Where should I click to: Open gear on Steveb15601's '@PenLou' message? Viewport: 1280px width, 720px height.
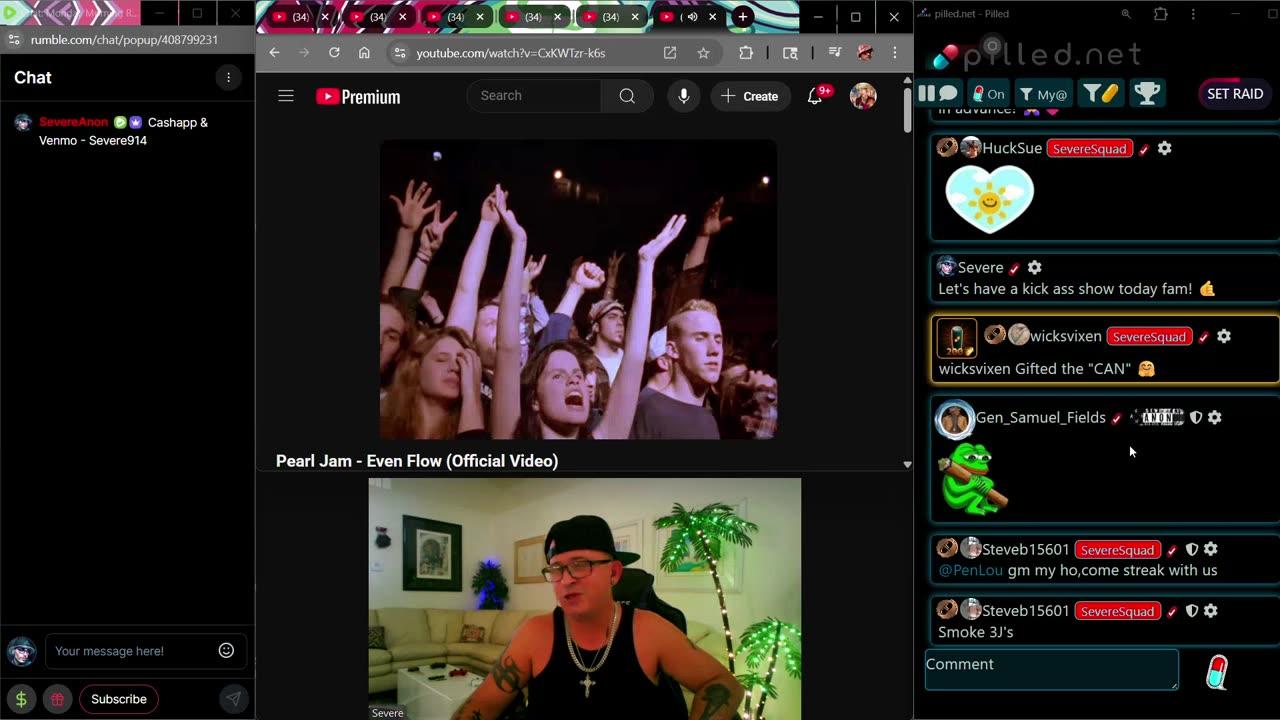pos(1210,549)
